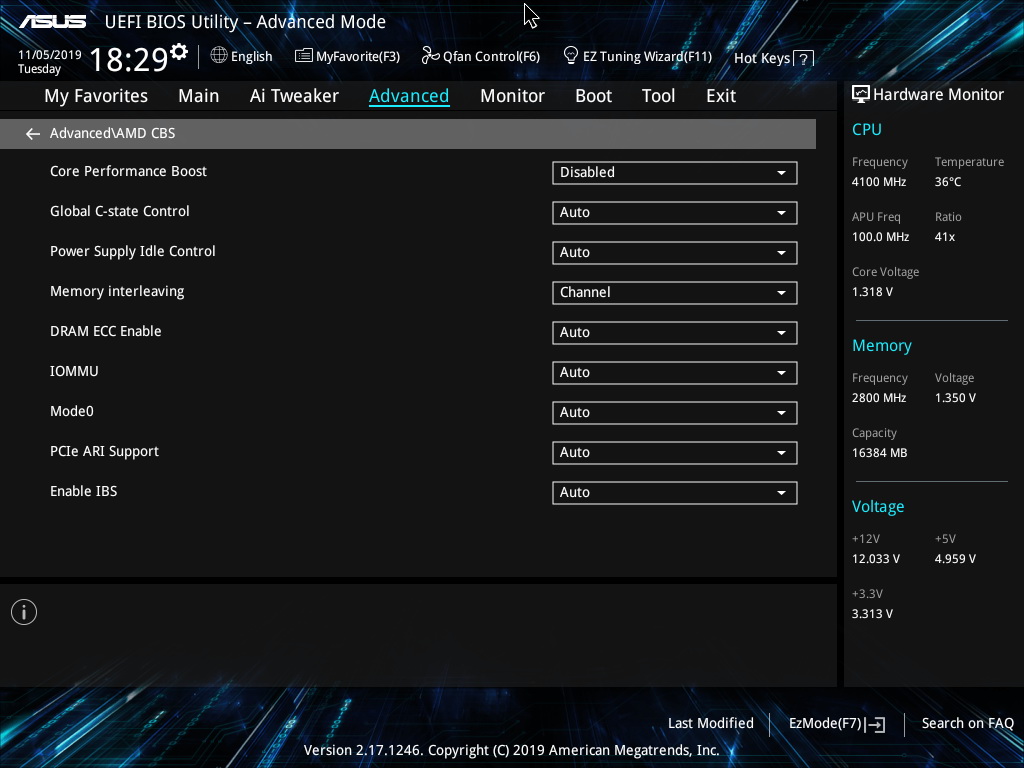This screenshot has width=1024, height=768.
Task: Switch to the Boot tab
Action: pyautogui.click(x=593, y=96)
